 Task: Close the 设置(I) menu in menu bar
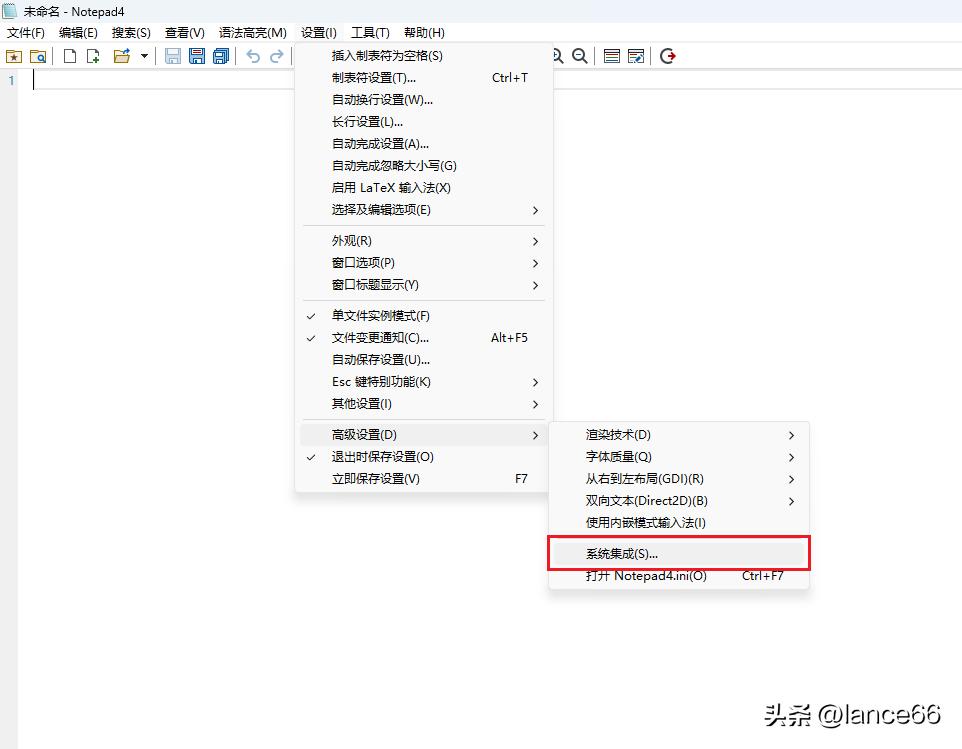(x=318, y=33)
